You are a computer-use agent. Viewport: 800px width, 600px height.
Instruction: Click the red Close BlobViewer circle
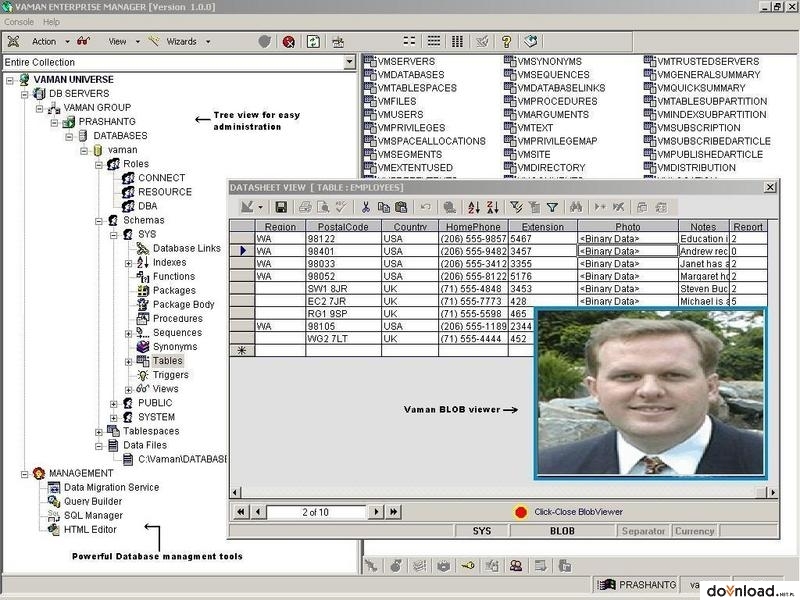point(520,512)
